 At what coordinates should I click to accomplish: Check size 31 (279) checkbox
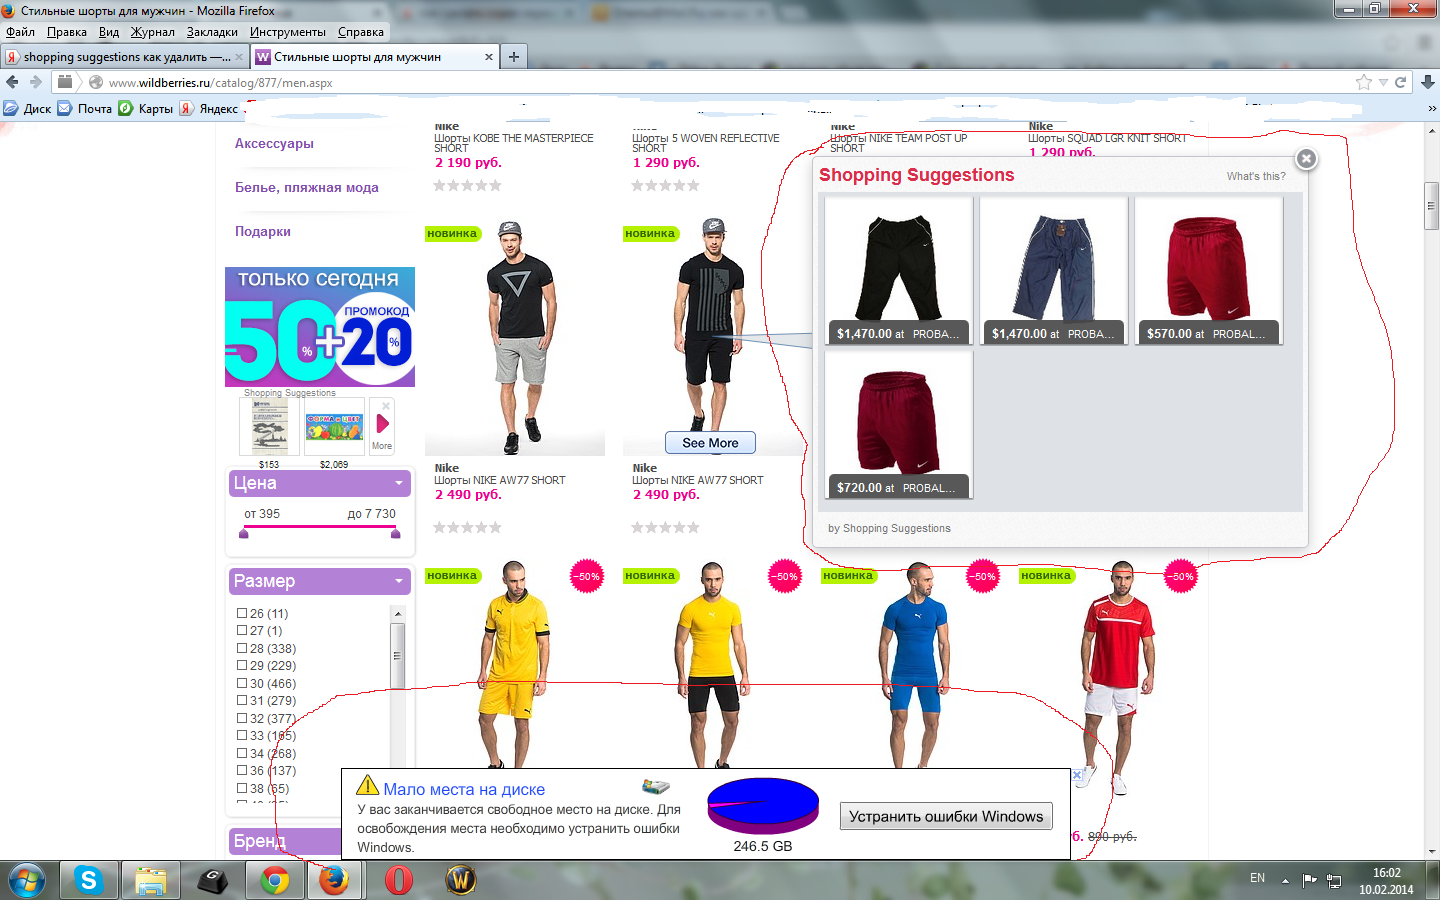click(242, 700)
